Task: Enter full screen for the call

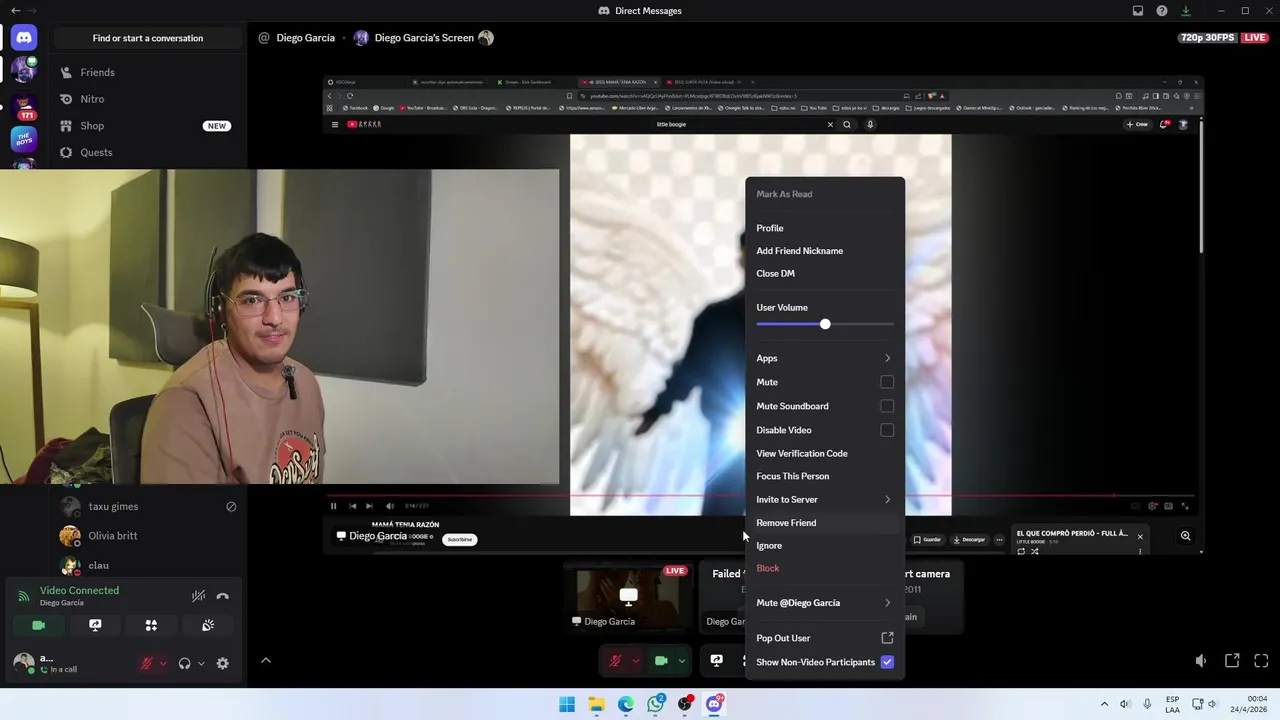Action: tap(1261, 661)
